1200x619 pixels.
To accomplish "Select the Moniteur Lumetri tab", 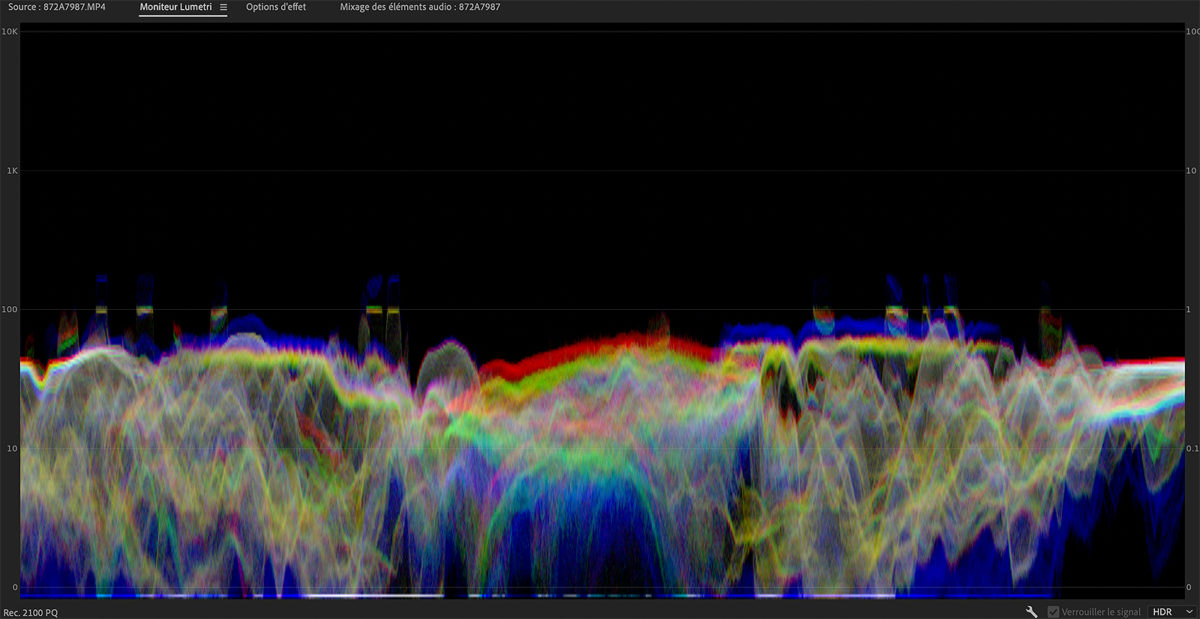I will click(175, 7).
